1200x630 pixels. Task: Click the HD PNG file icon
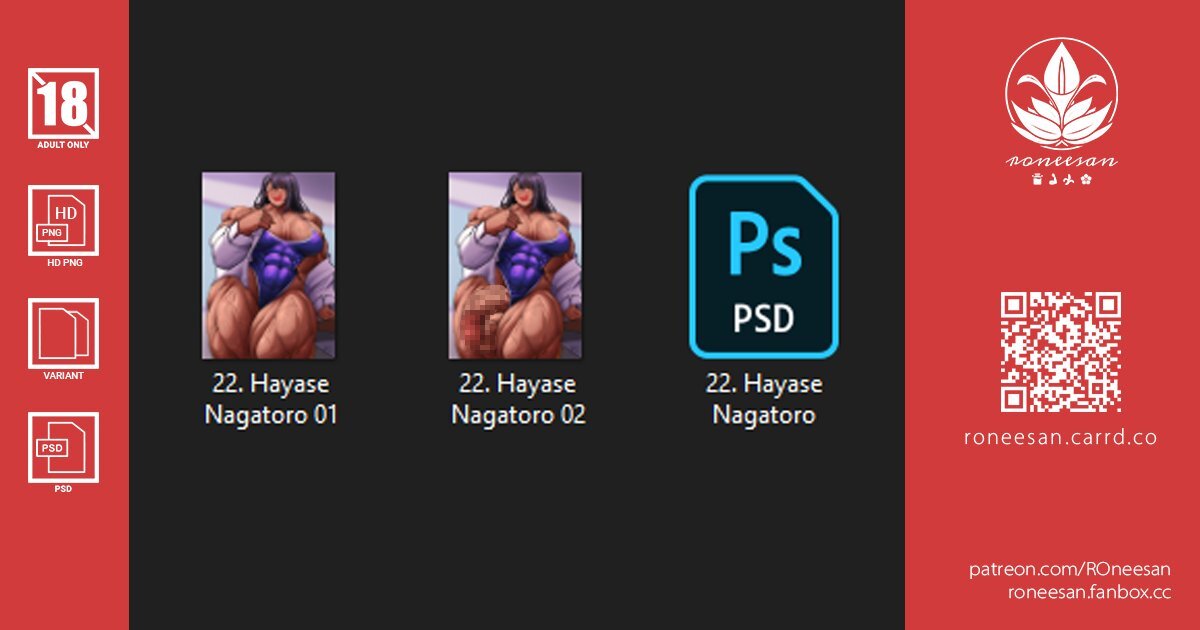[x=63, y=220]
